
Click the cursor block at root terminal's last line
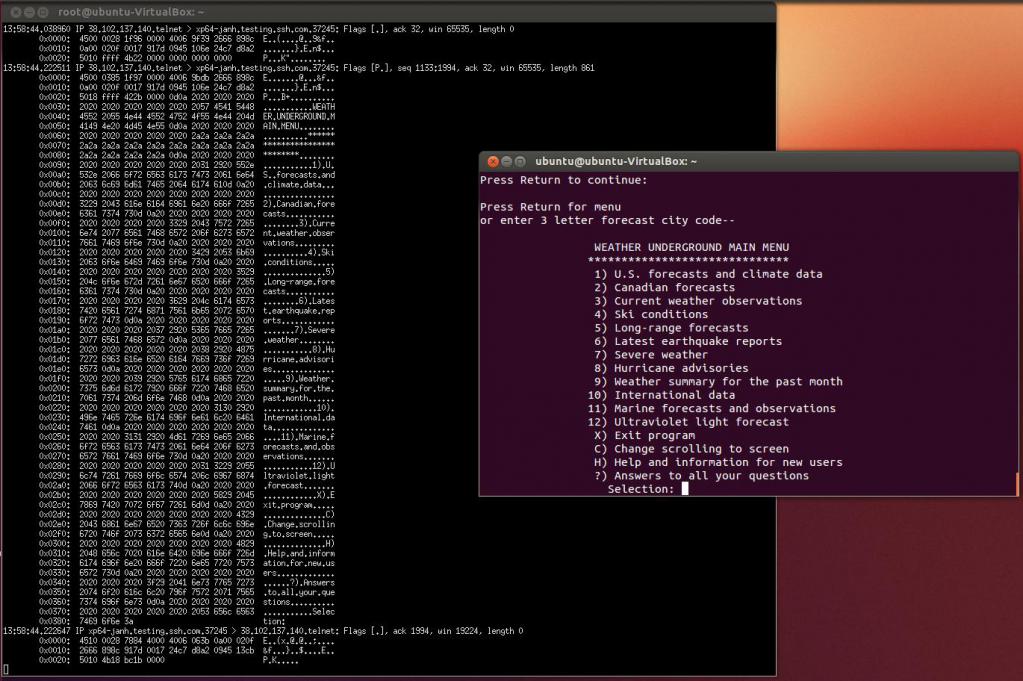coord(6,669)
